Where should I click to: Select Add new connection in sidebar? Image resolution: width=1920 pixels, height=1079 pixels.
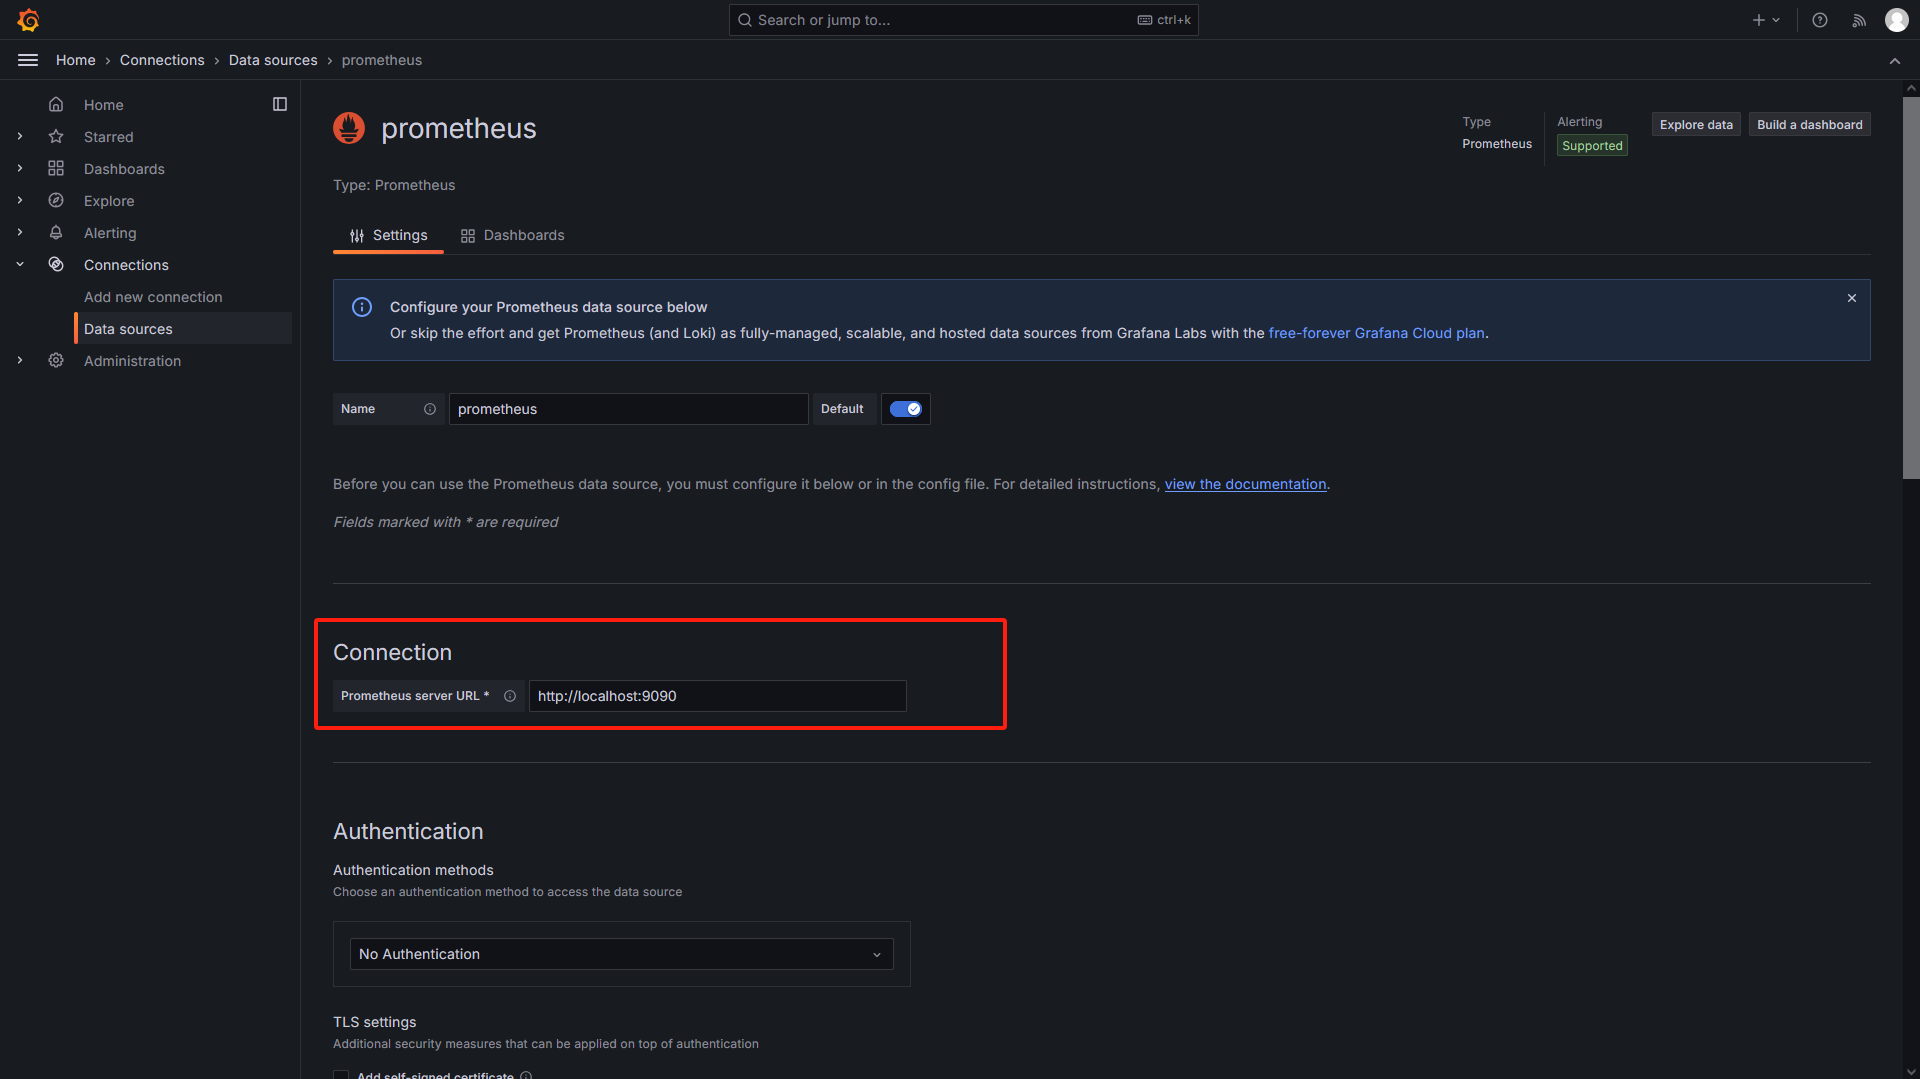153,297
